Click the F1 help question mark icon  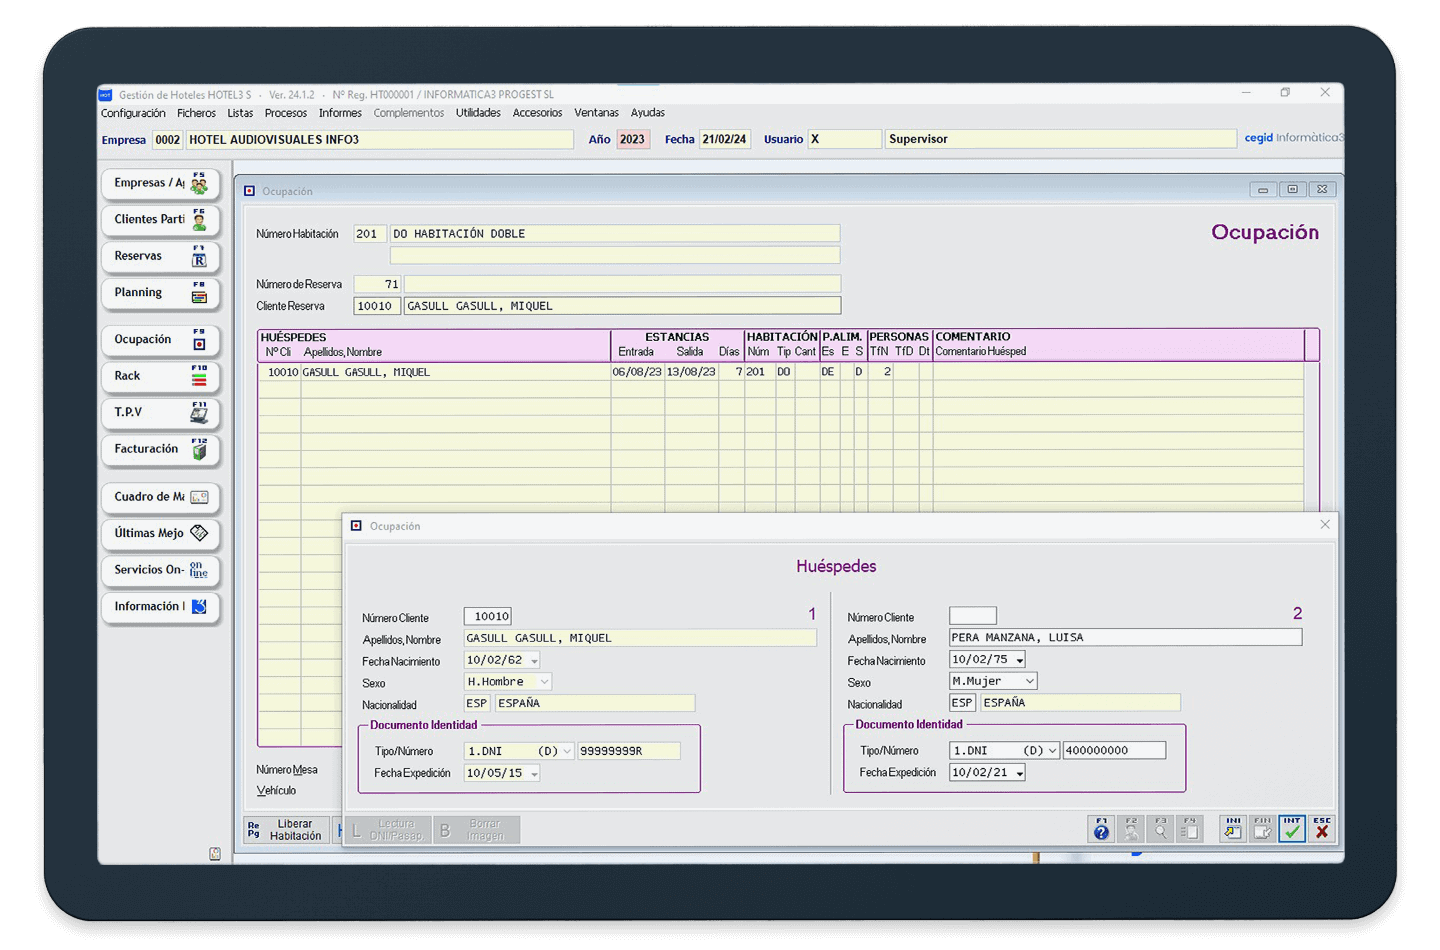point(1101,829)
